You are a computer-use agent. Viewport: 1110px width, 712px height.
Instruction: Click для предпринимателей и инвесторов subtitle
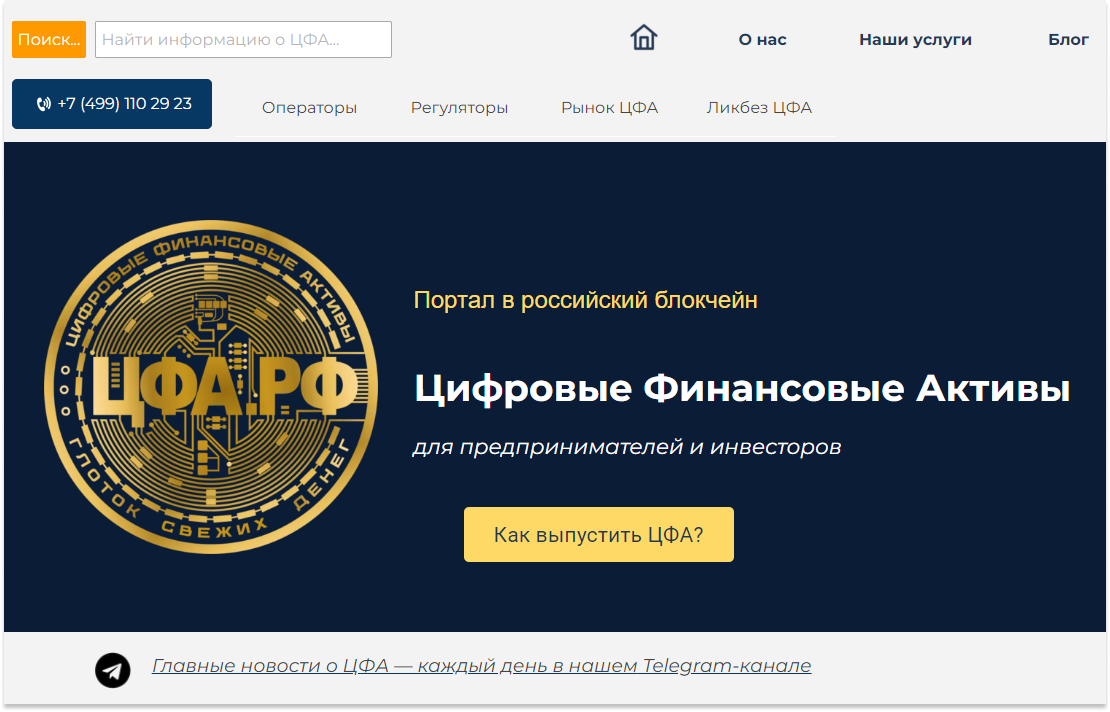pyautogui.click(x=627, y=447)
